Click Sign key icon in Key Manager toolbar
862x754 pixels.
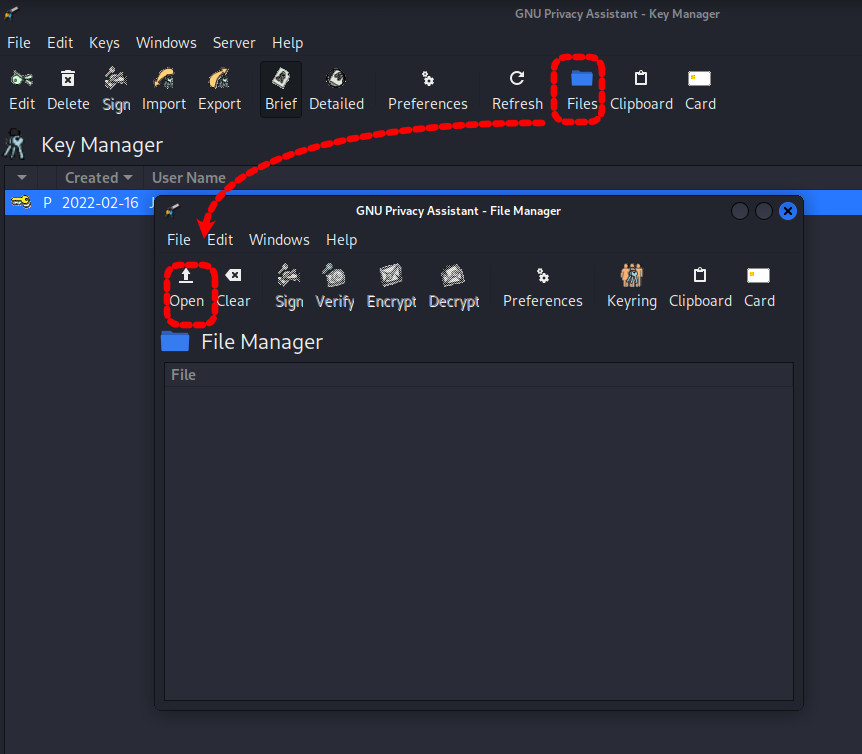(116, 90)
